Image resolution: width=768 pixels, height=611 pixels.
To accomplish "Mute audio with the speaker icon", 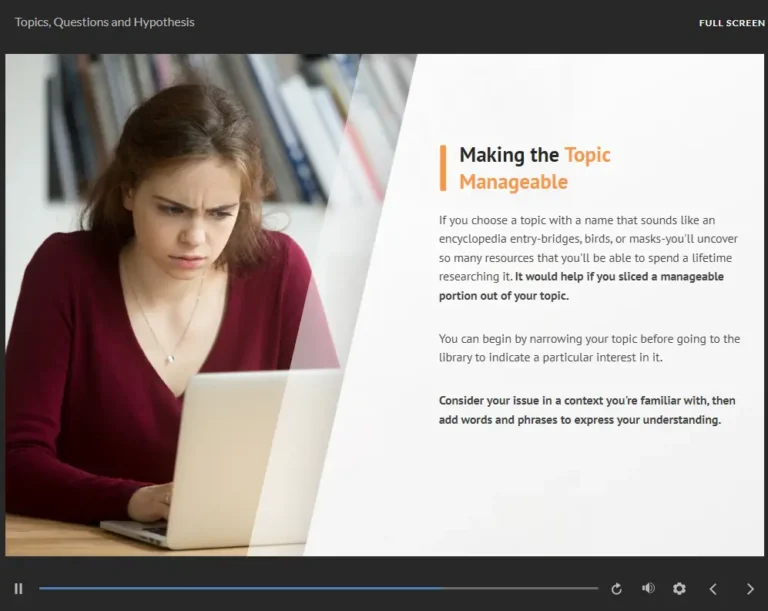I will [648, 588].
